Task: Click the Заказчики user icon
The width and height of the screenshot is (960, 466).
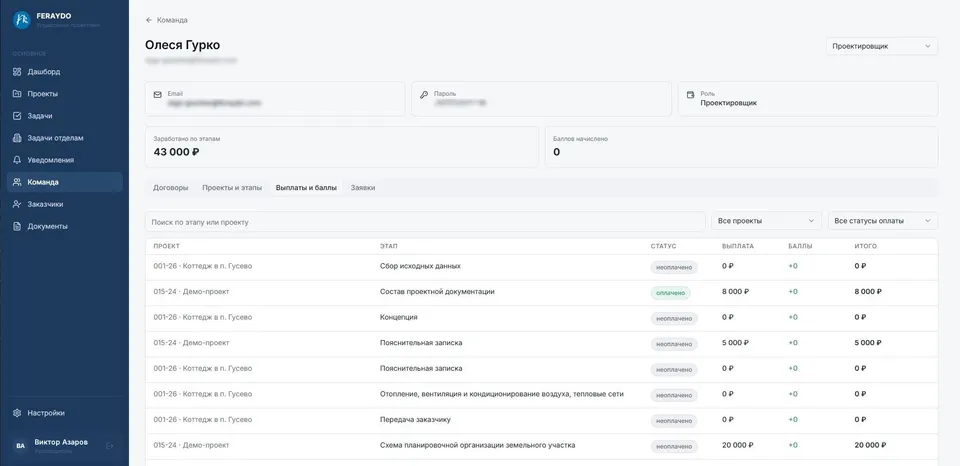Action: pyautogui.click(x=17, y=204)
